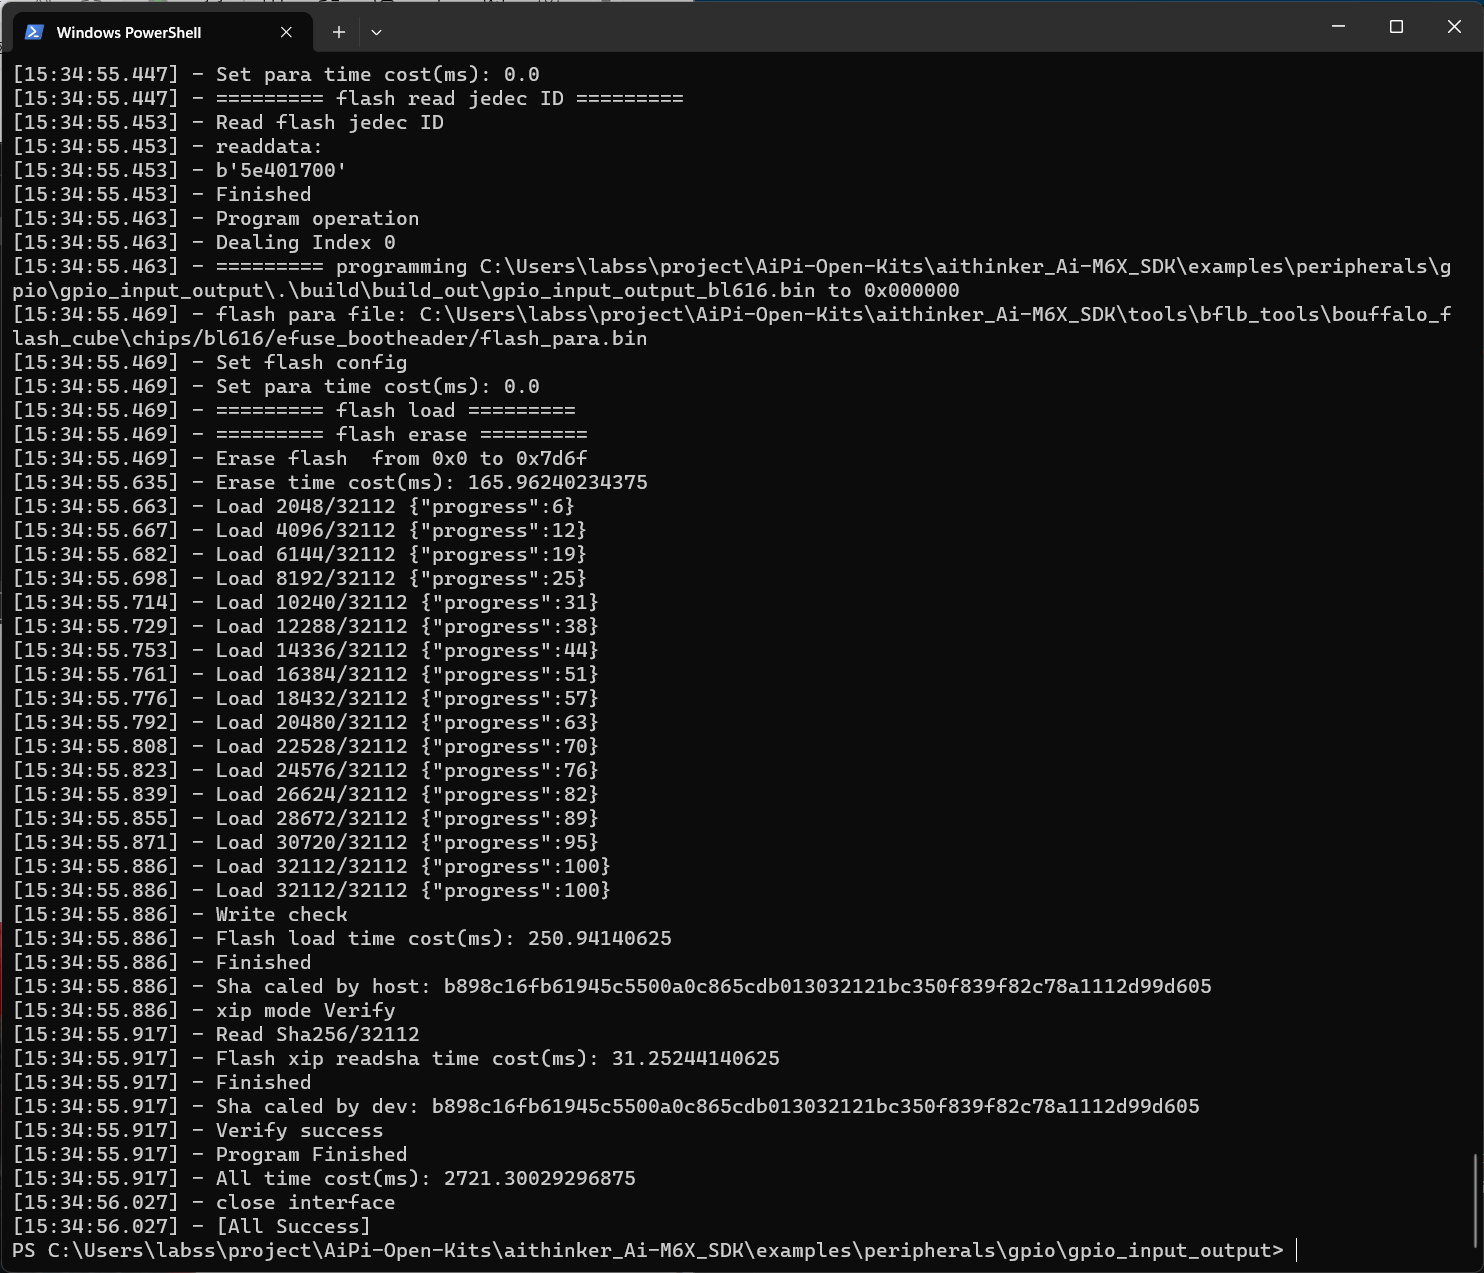
Task: Click 'Erase time cost(ms): 165.96240234375' line
Action: (330, 482)
